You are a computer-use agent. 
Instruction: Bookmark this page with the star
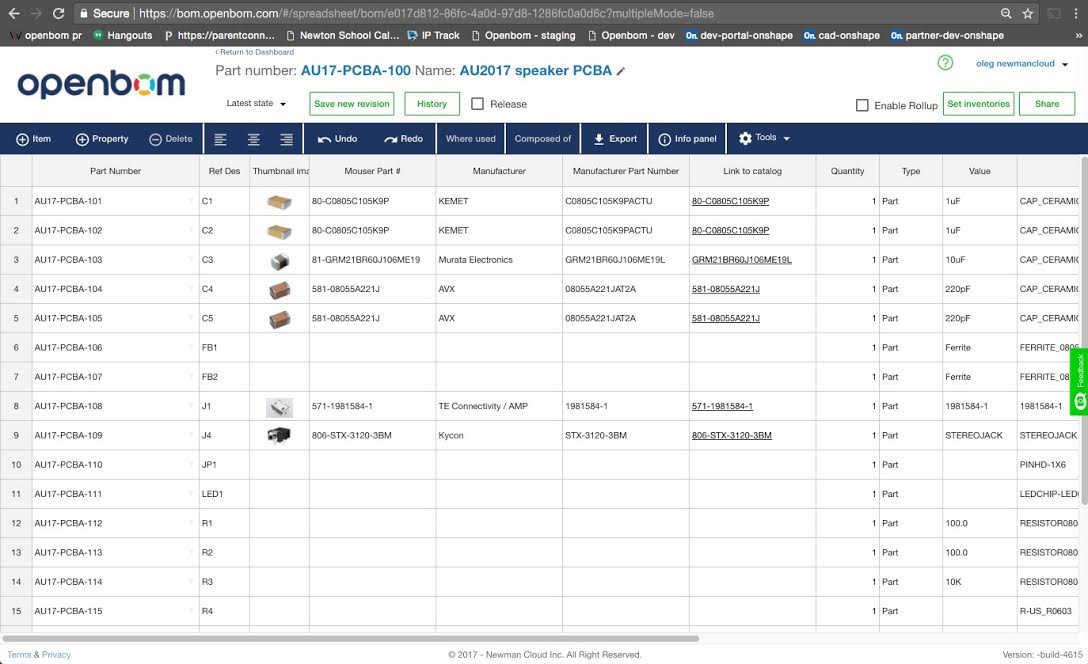(x=1028, y=13)
